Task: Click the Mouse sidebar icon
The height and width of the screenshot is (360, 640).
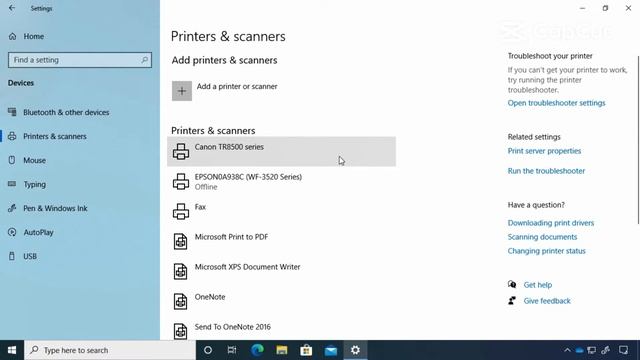Action: pyautogui.click(x=12, y=160)
